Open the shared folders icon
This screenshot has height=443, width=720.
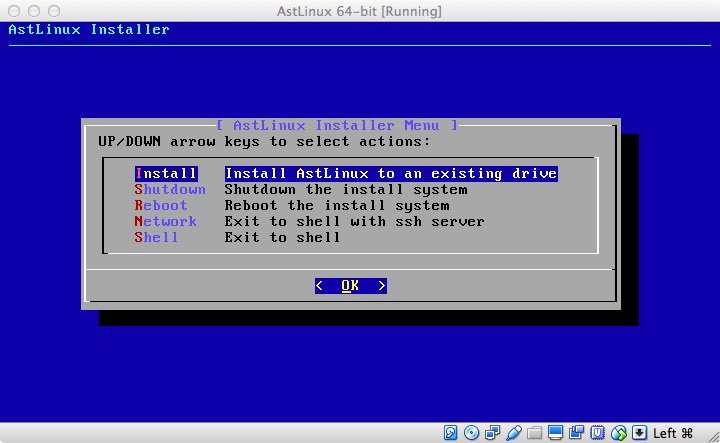coord(534,432)
